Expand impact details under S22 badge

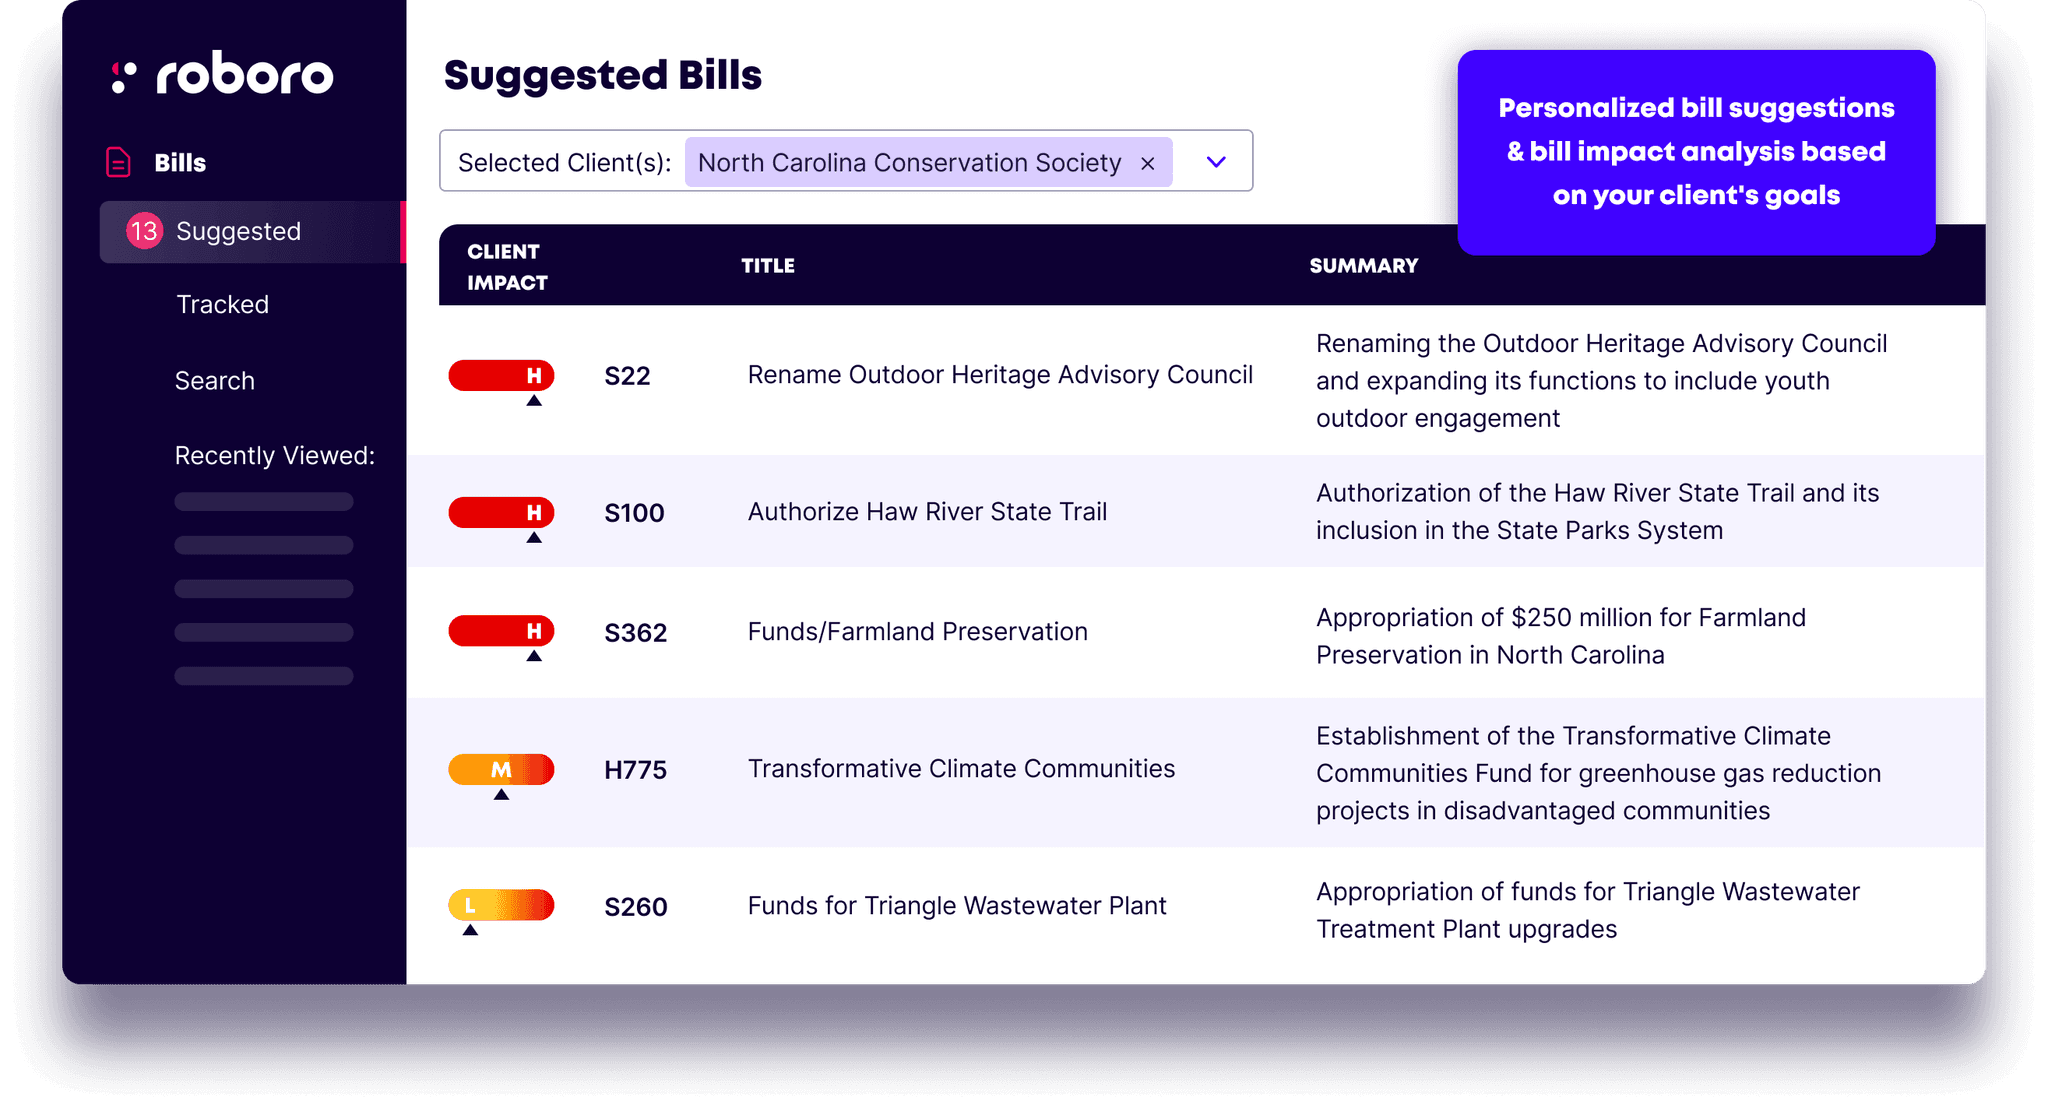(x=535, y=399)
